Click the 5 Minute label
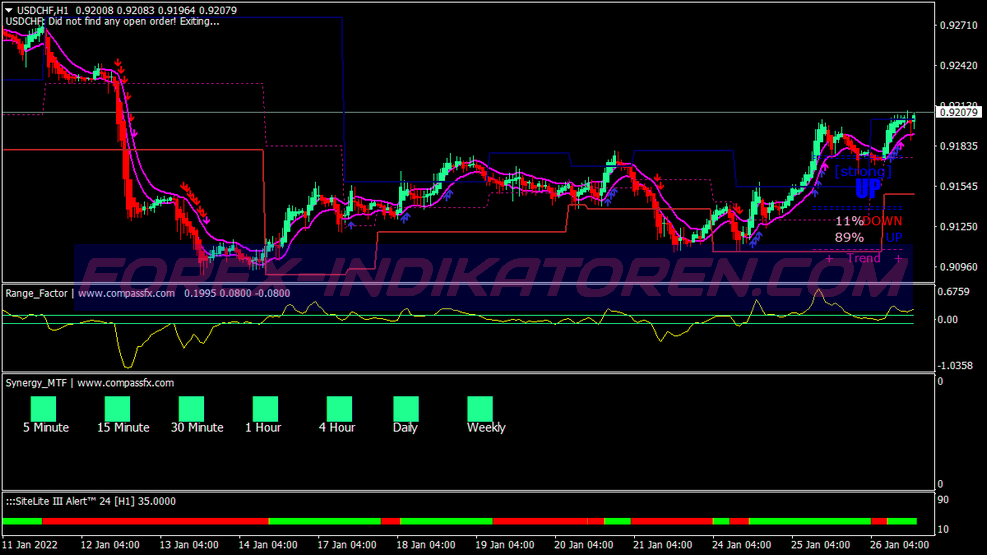Viewport: 987px width, 555px height. click(46, 427)
